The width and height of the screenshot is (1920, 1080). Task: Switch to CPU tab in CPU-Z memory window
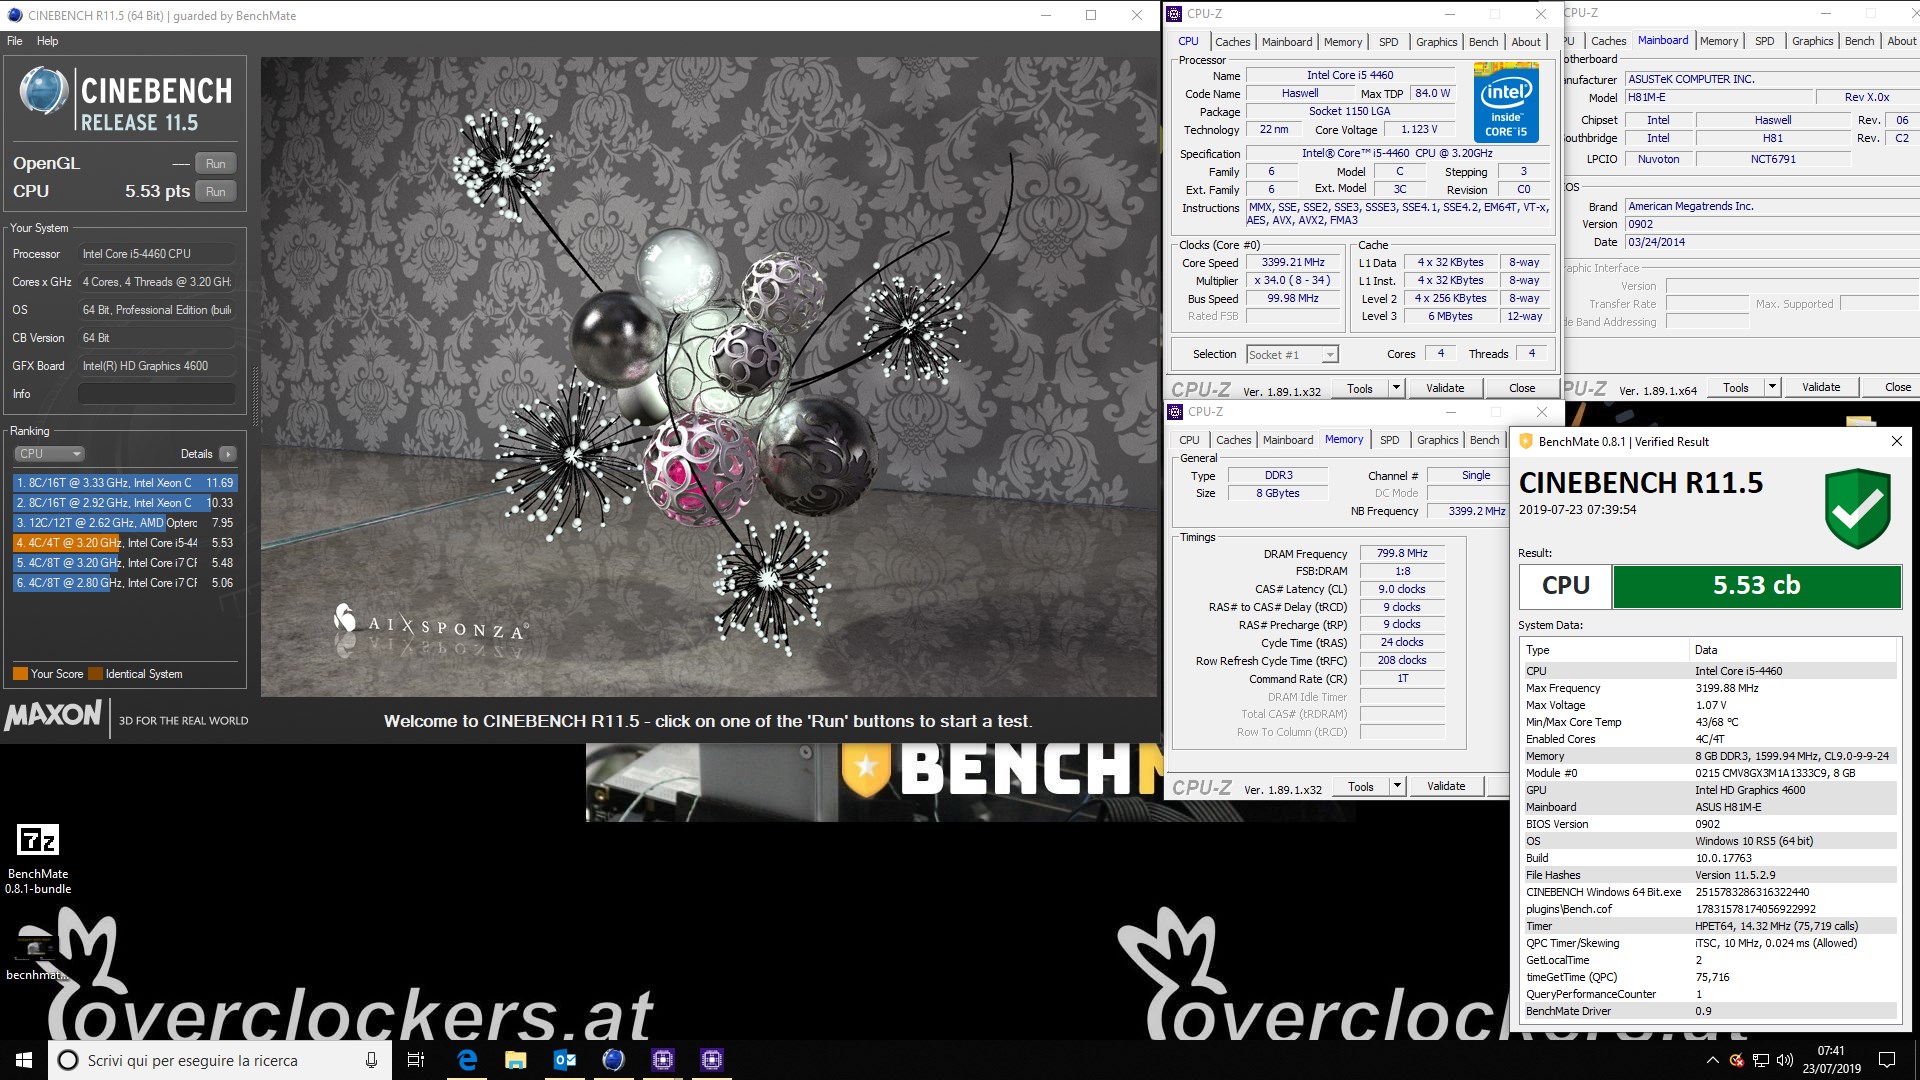(1189, 440)
